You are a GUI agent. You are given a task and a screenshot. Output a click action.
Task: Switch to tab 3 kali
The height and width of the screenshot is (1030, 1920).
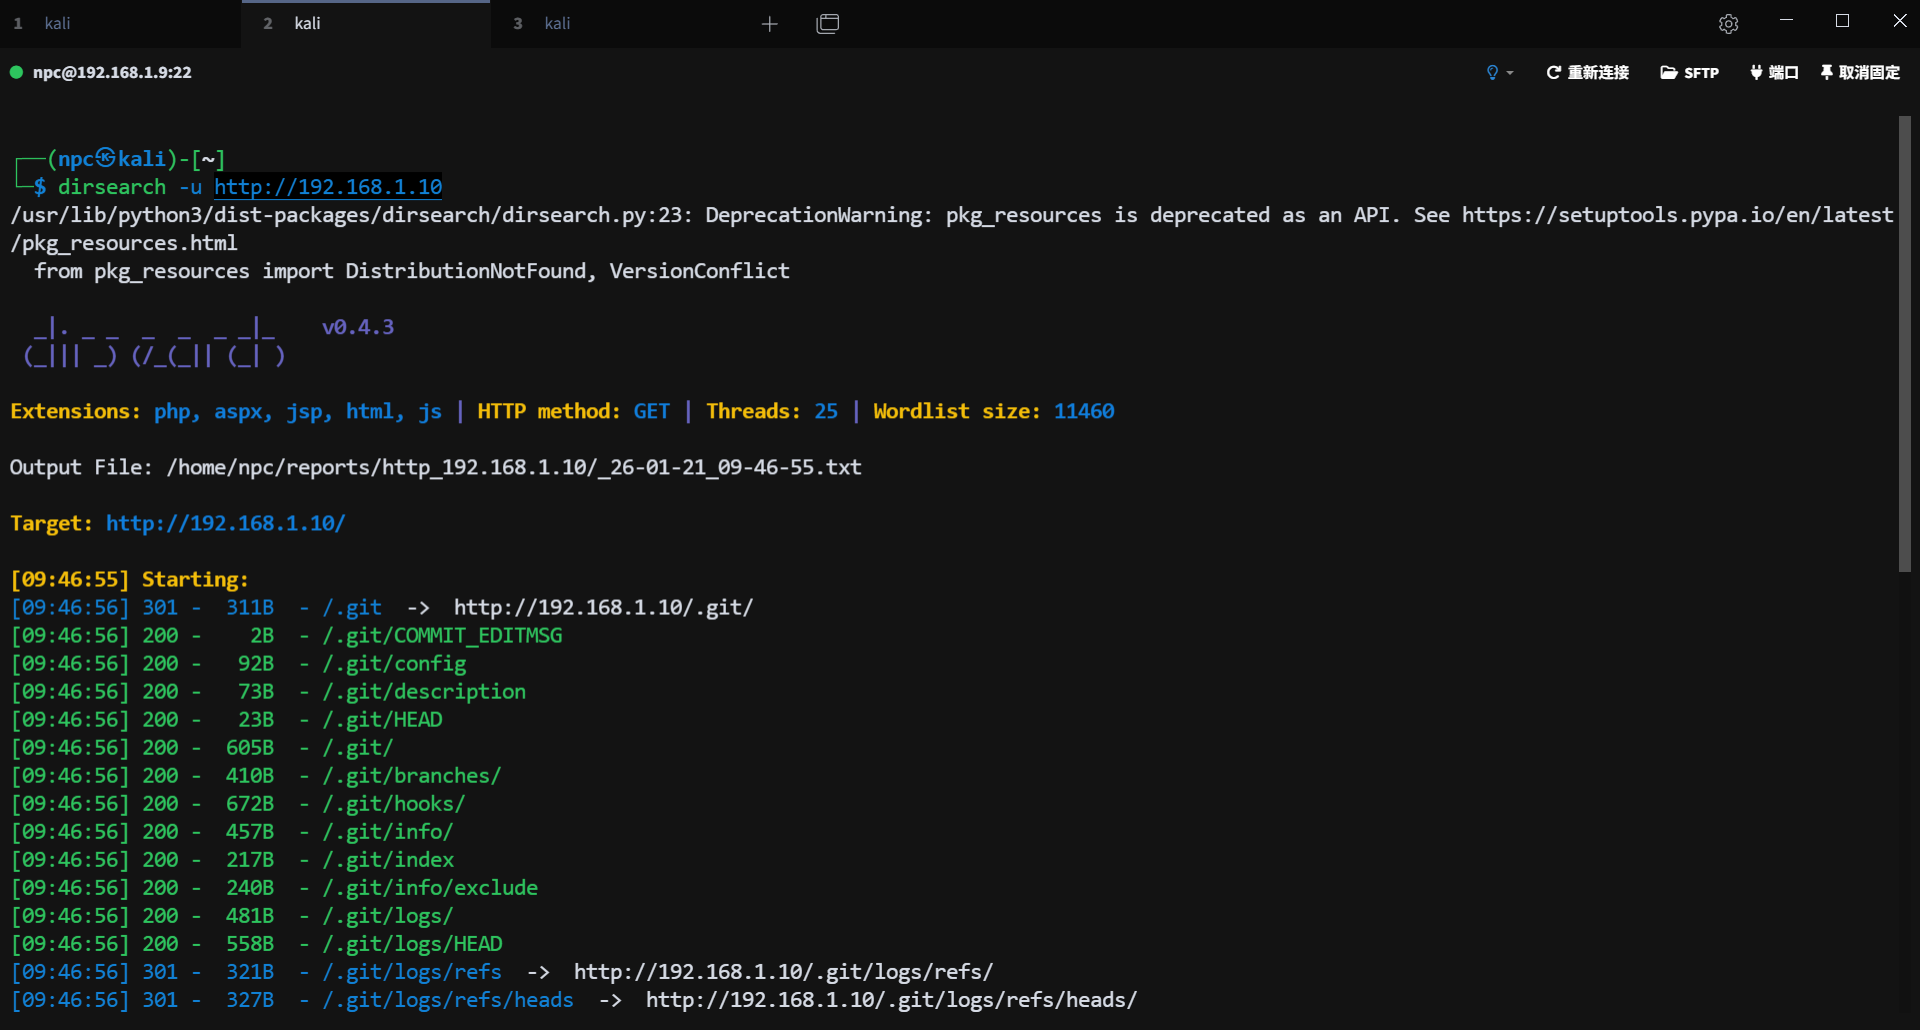[x=557, y=23]
